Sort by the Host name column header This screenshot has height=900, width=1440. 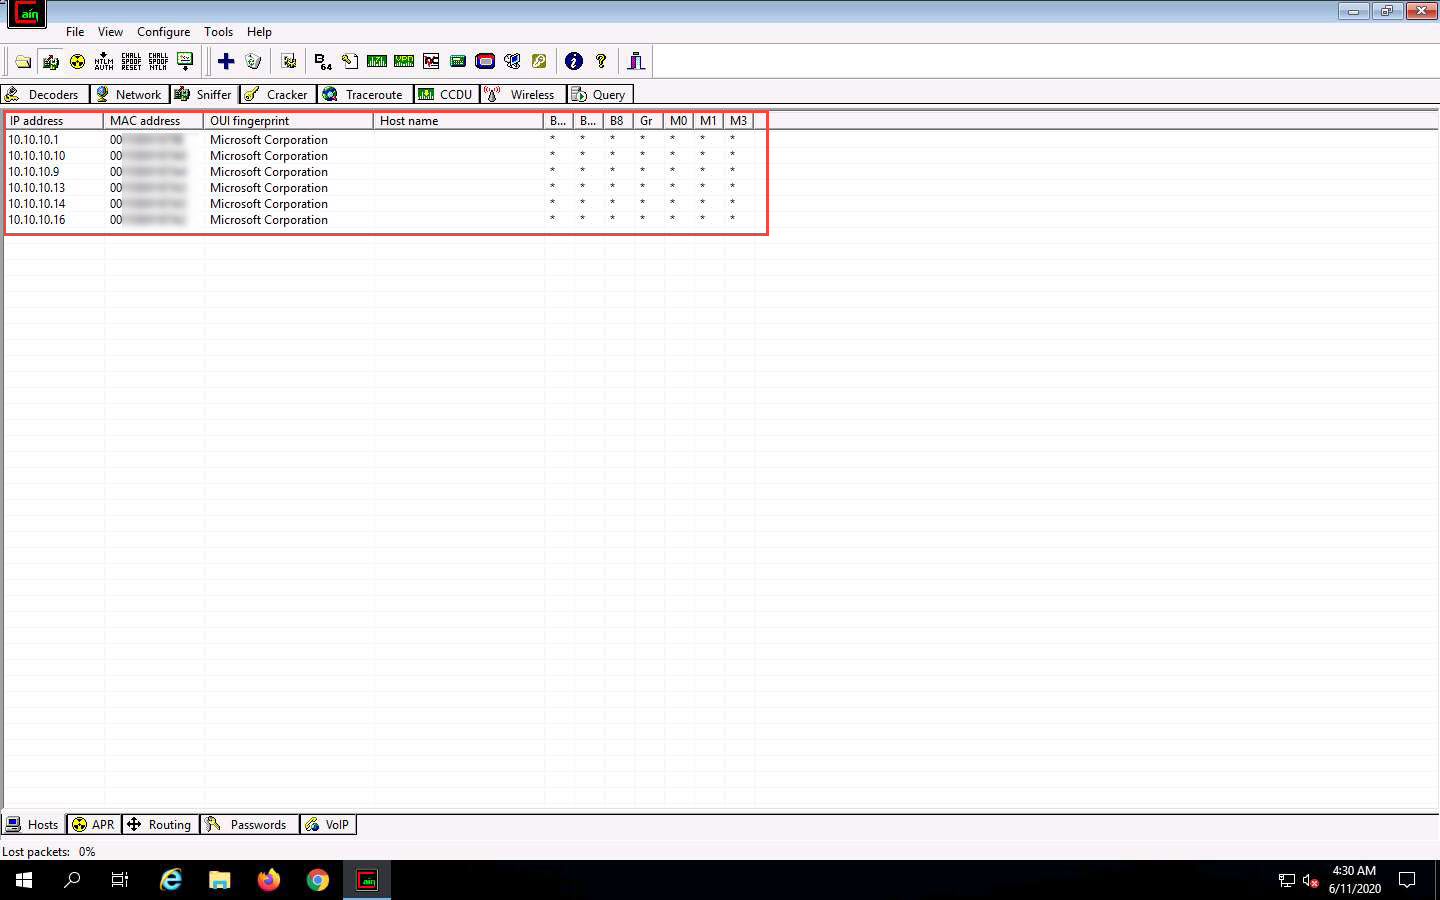pos(459,120)
